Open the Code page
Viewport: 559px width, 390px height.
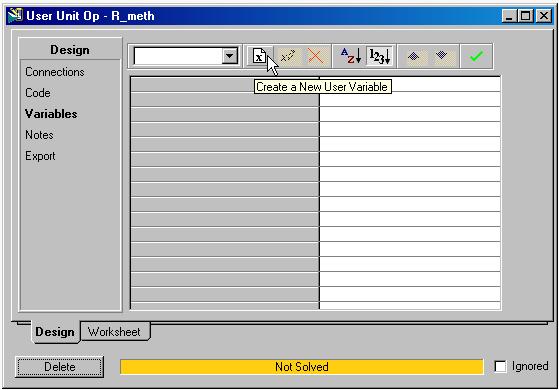point(38,93)
